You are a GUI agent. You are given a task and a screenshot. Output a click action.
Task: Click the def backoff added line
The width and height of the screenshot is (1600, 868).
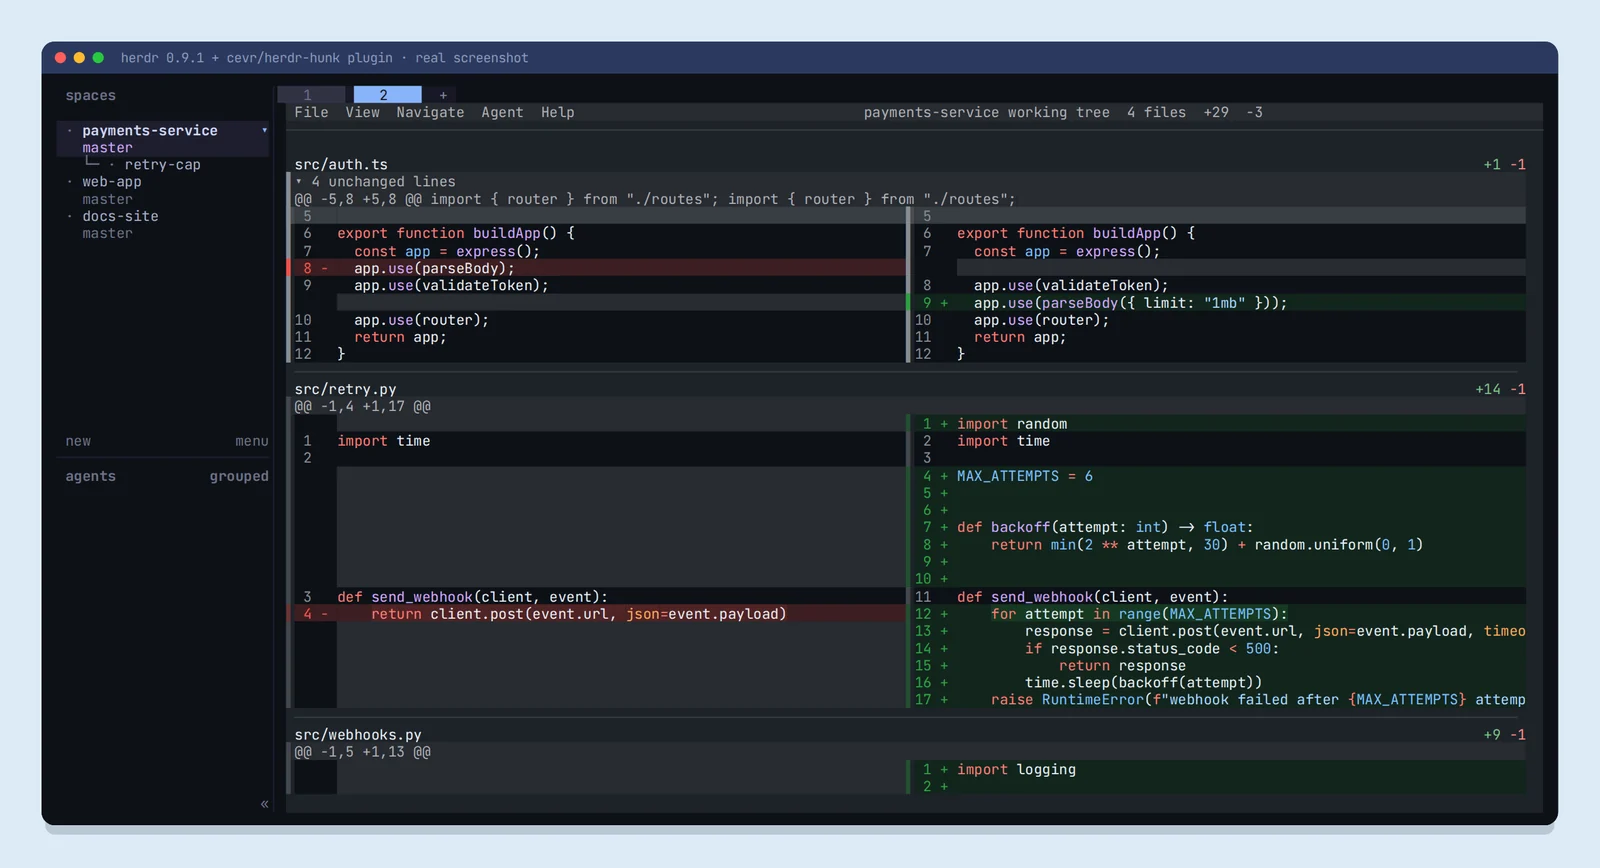pyautogui.click(x=1217, y=528)
